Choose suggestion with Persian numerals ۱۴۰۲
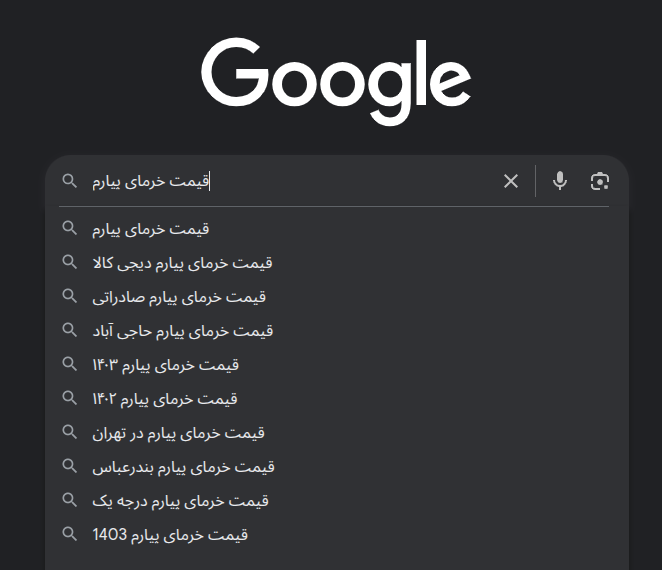 (334, 399)
